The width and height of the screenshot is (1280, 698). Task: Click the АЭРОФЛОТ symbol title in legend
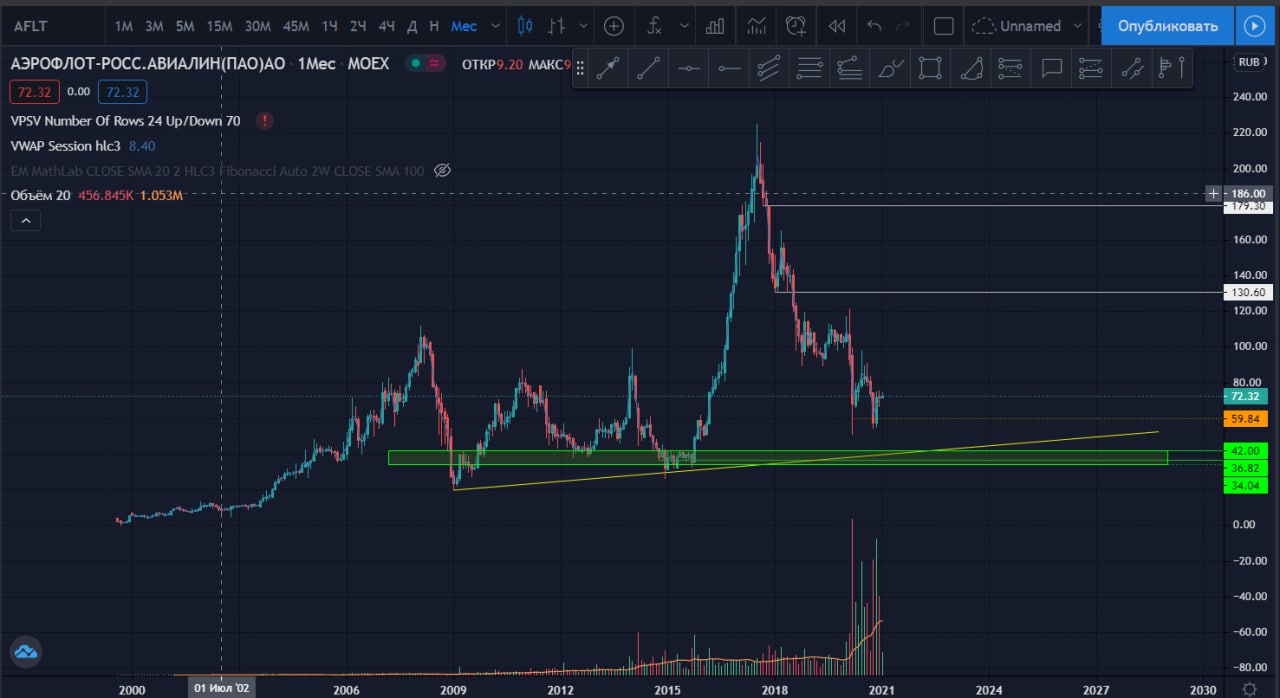point(146,63)
